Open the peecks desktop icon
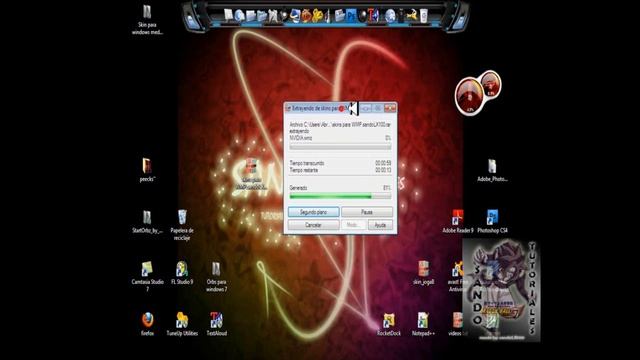 click(x=147, y=170)
